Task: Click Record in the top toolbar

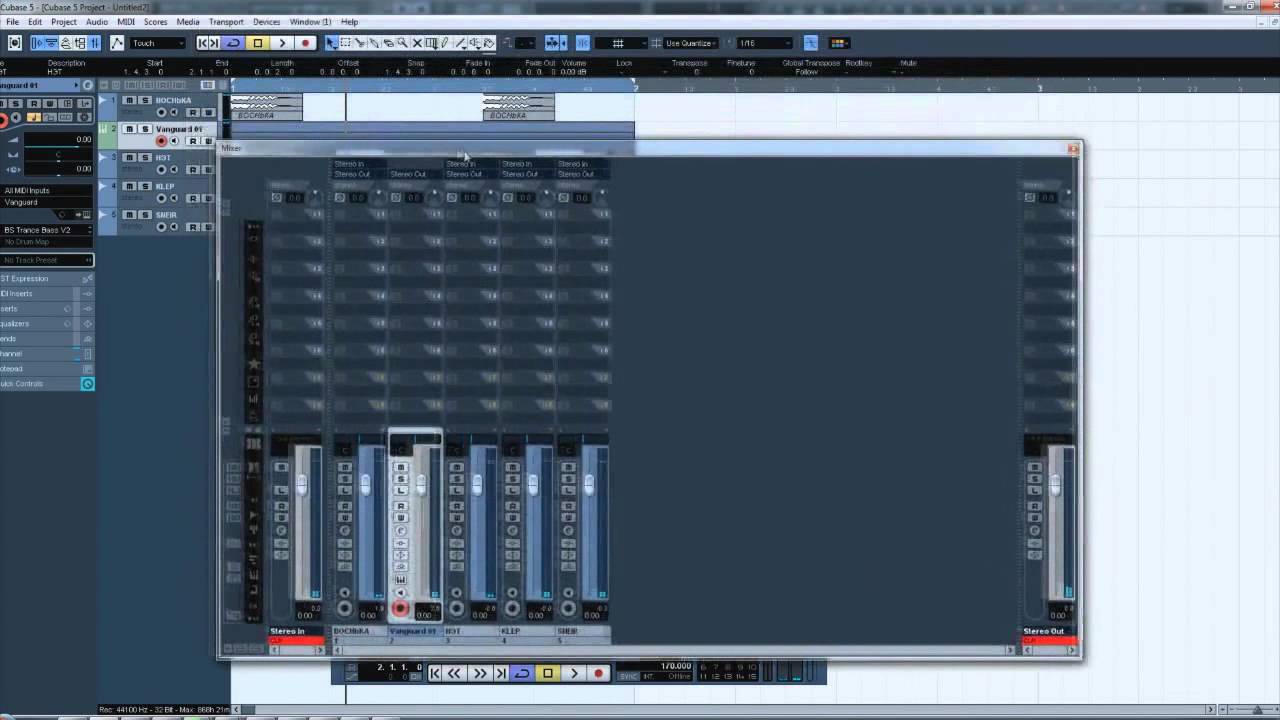Action: pyautogui.click(x=305, y=43)
